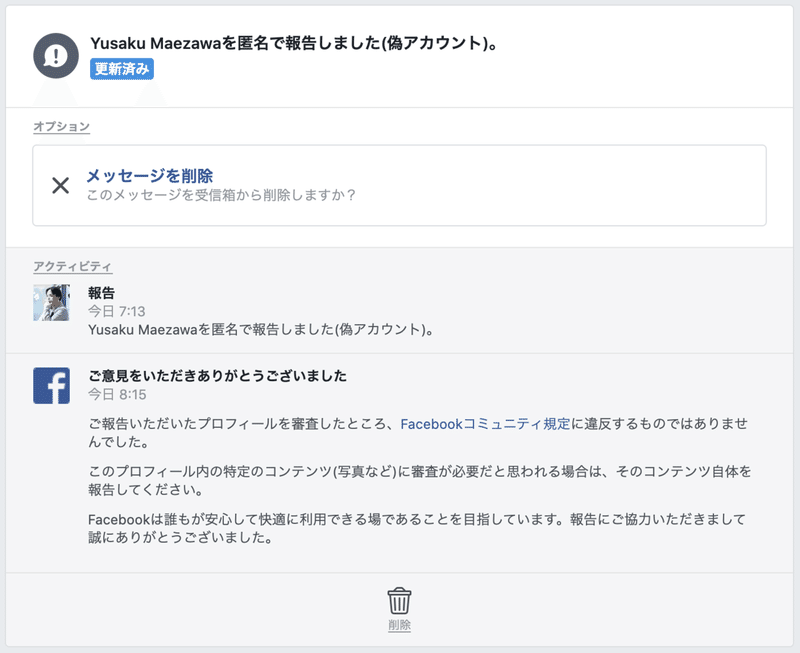Image resolution: width=800 pixels, height=653 pixels.
Task: Open the Facebookコミュニティ規定 link
Action: point(485,424)
